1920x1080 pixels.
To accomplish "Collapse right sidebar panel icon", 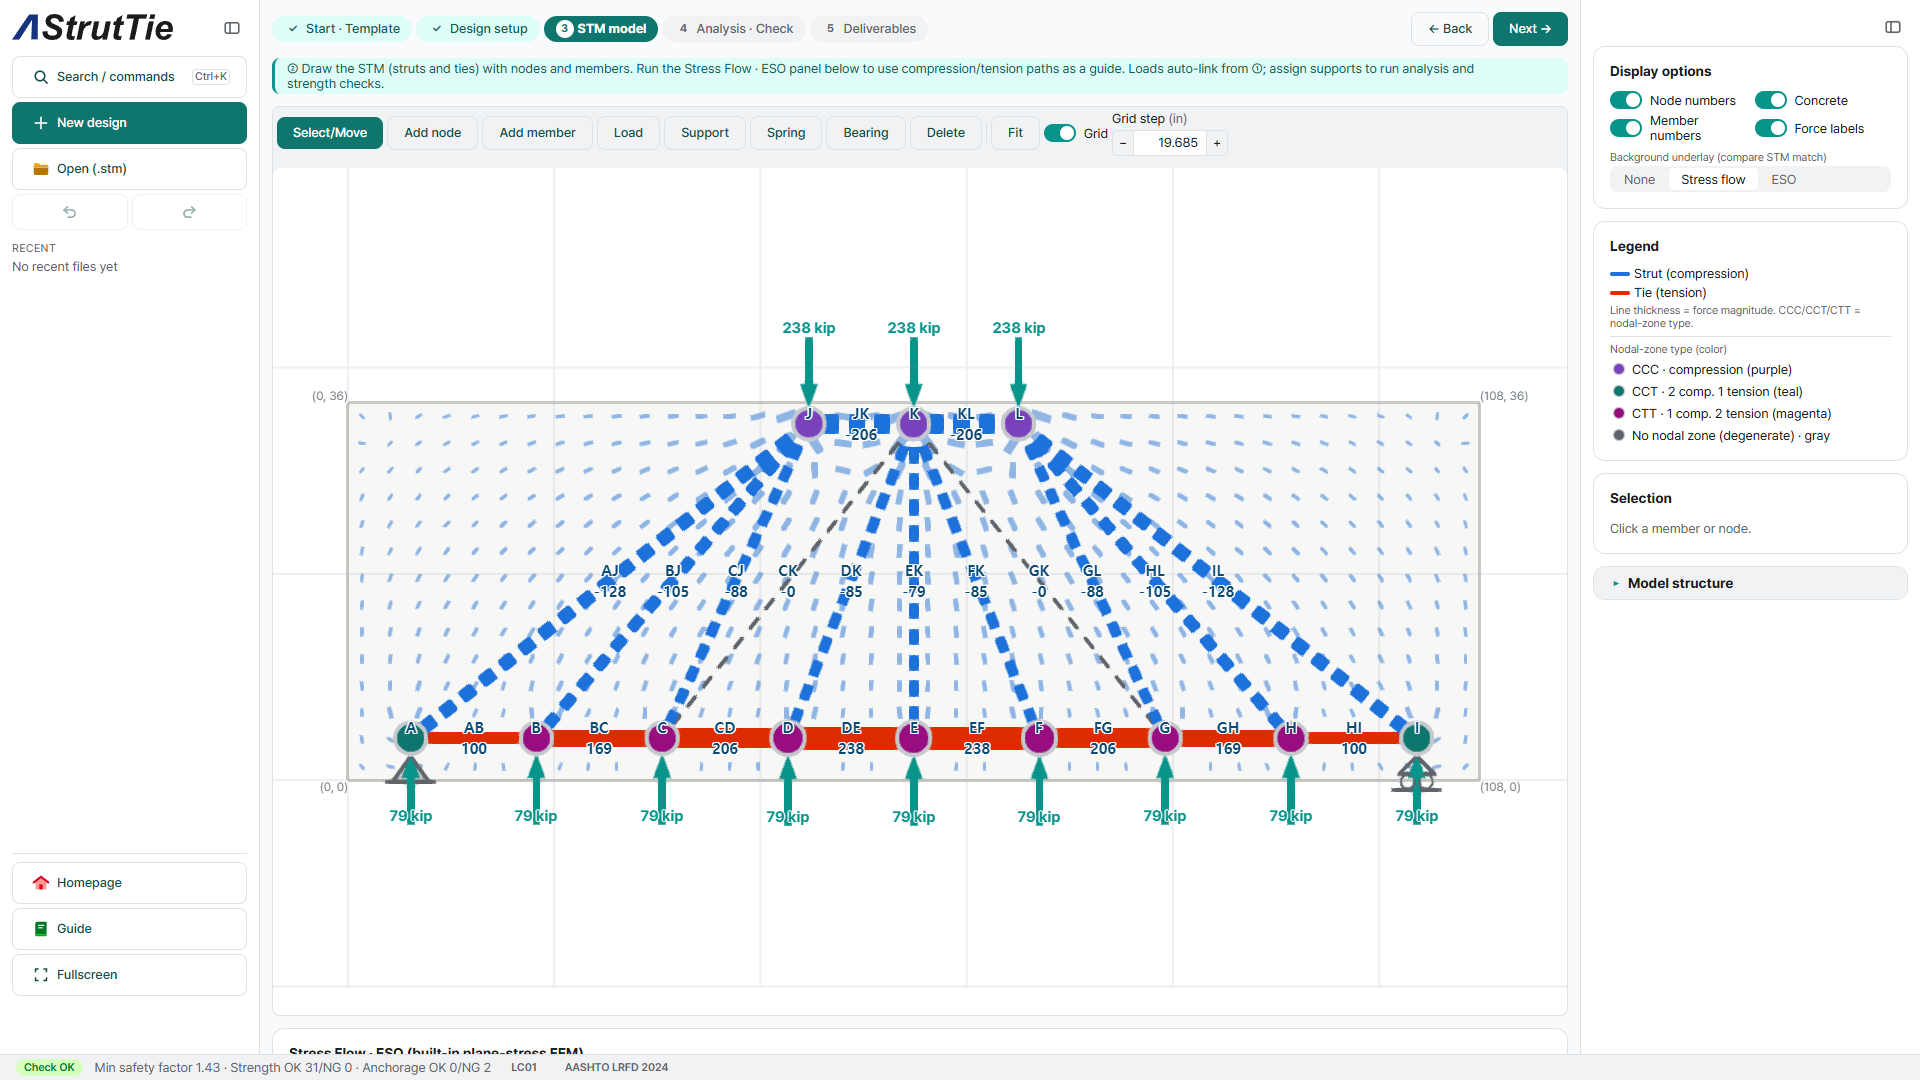I will [x=1893, y=27].
